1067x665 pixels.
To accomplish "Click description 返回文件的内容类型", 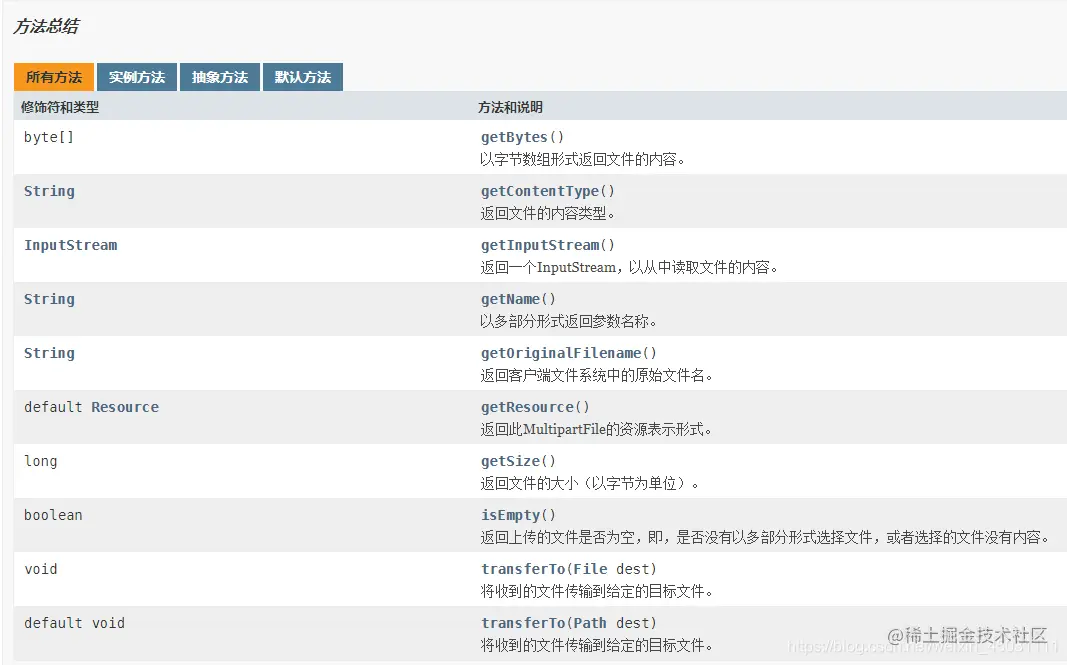I will 548,213.
